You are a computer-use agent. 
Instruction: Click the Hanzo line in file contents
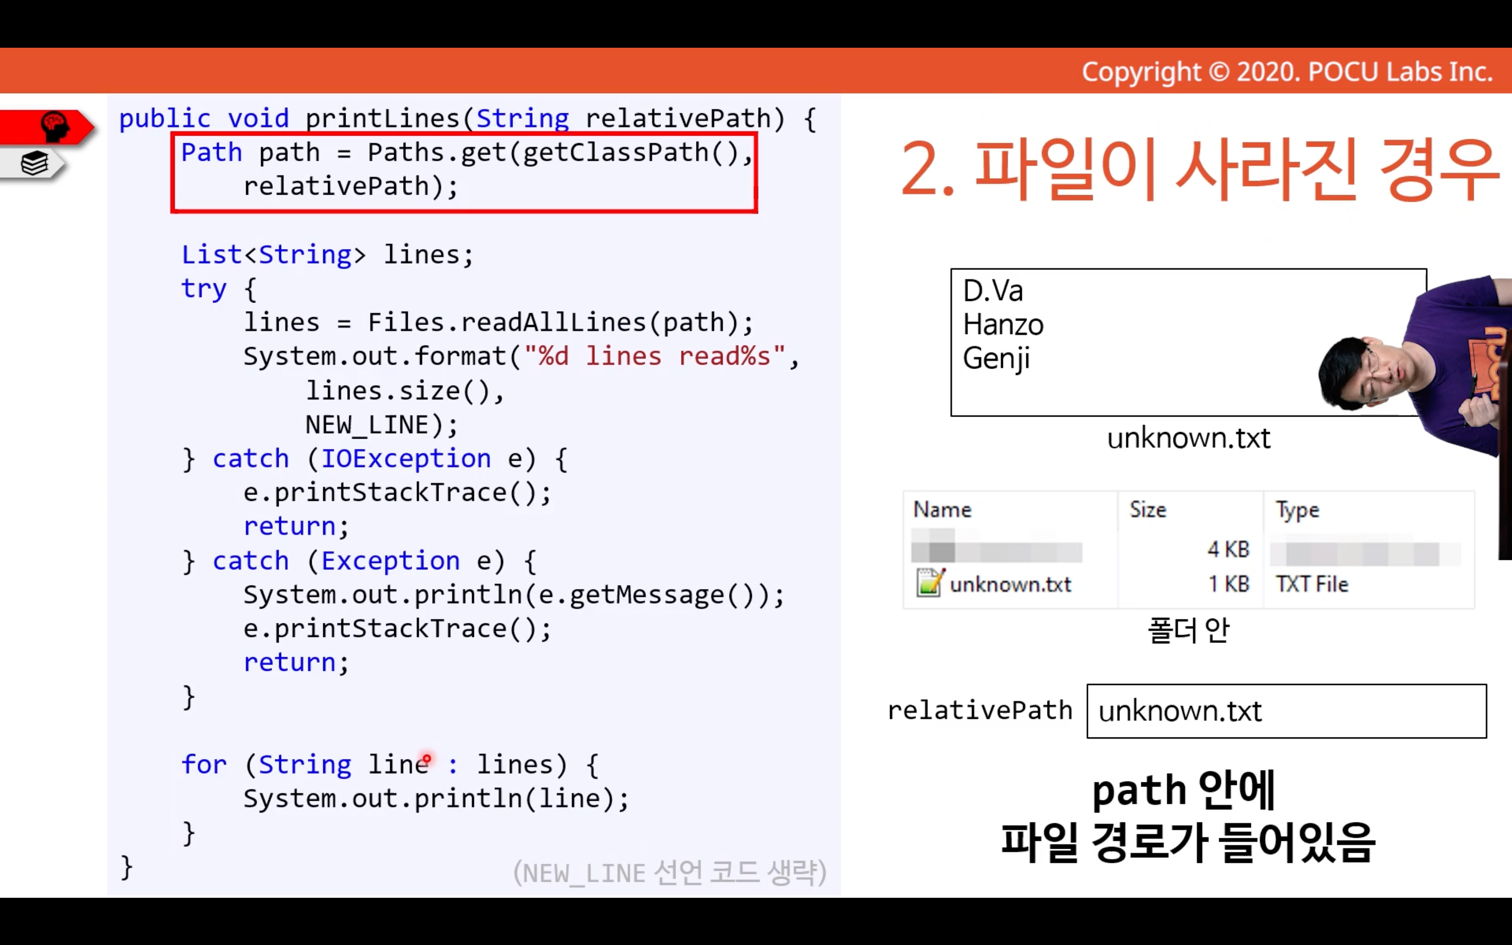[x=1003, y=325]
